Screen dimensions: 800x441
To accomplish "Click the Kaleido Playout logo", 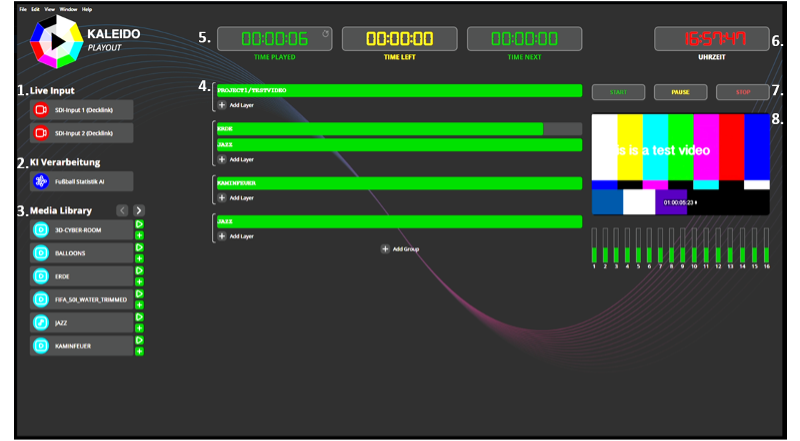I will (x=57, y=41).
